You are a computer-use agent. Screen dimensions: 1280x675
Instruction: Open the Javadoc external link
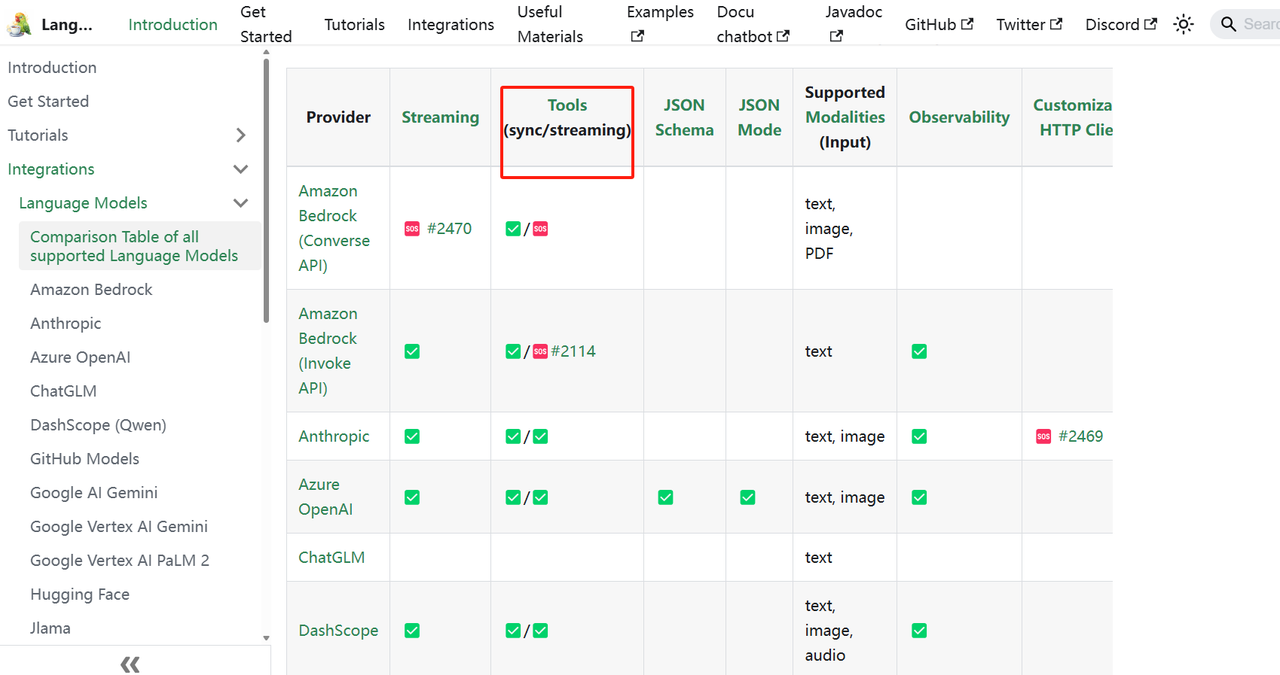point(854,24)
